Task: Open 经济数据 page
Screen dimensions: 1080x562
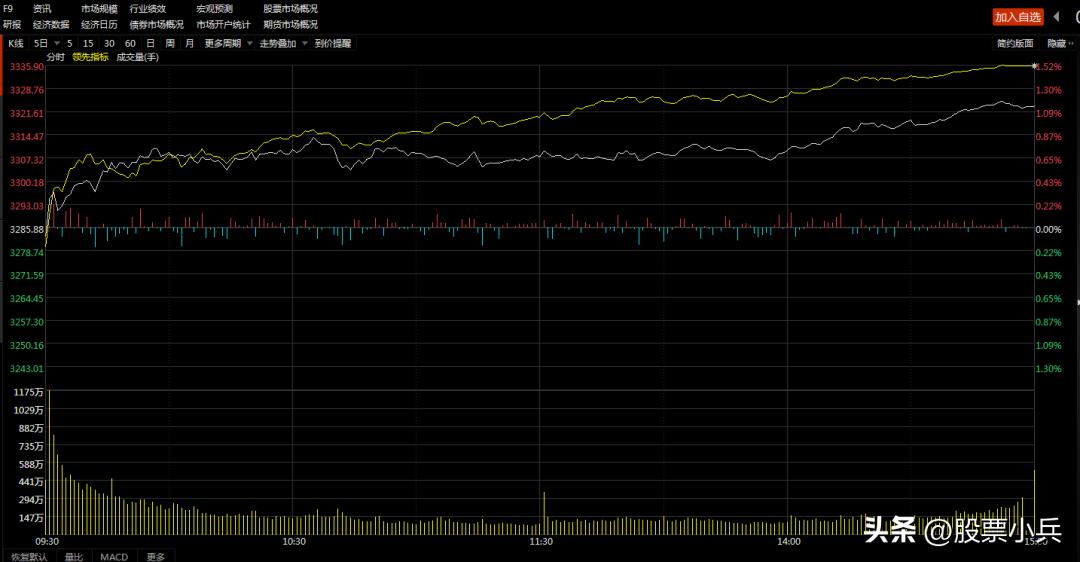Action: (x=51, y=25)
